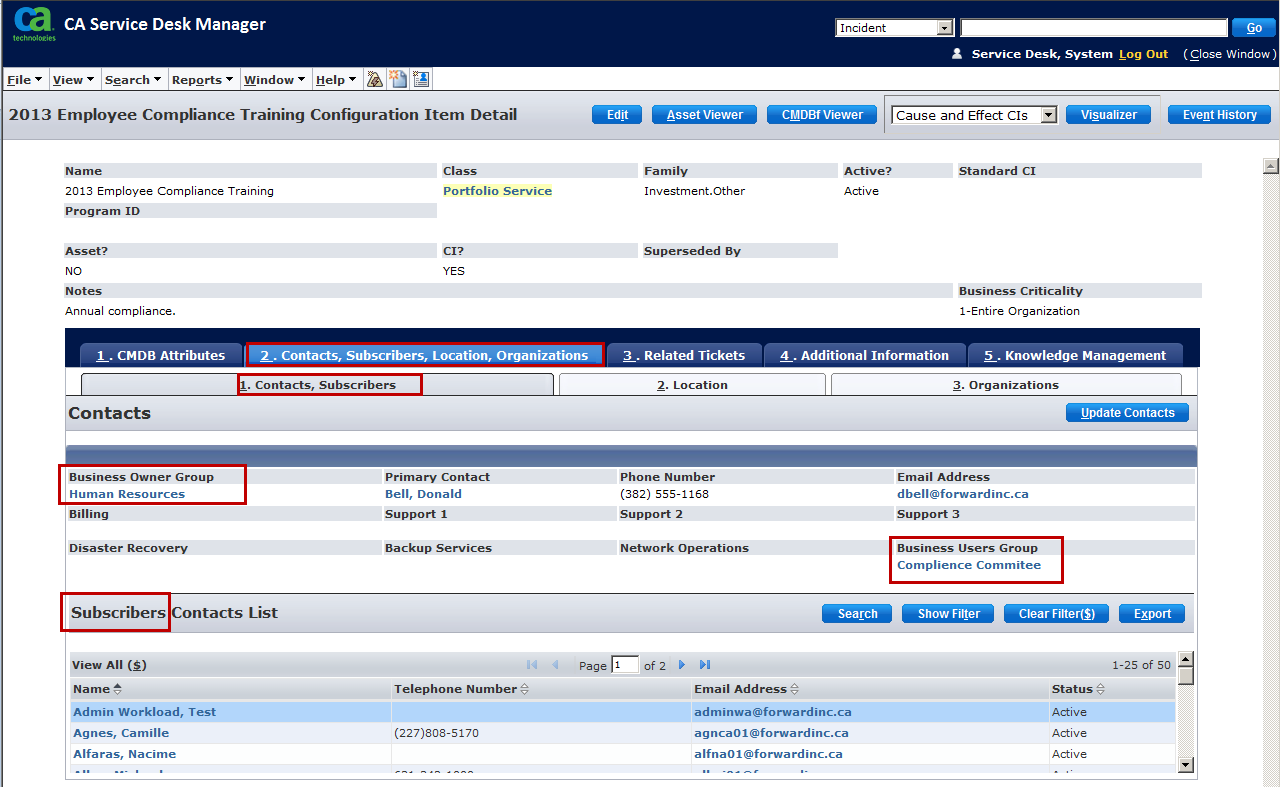Click the Edit button
The image size is (1281, 787).
point(617,115)
